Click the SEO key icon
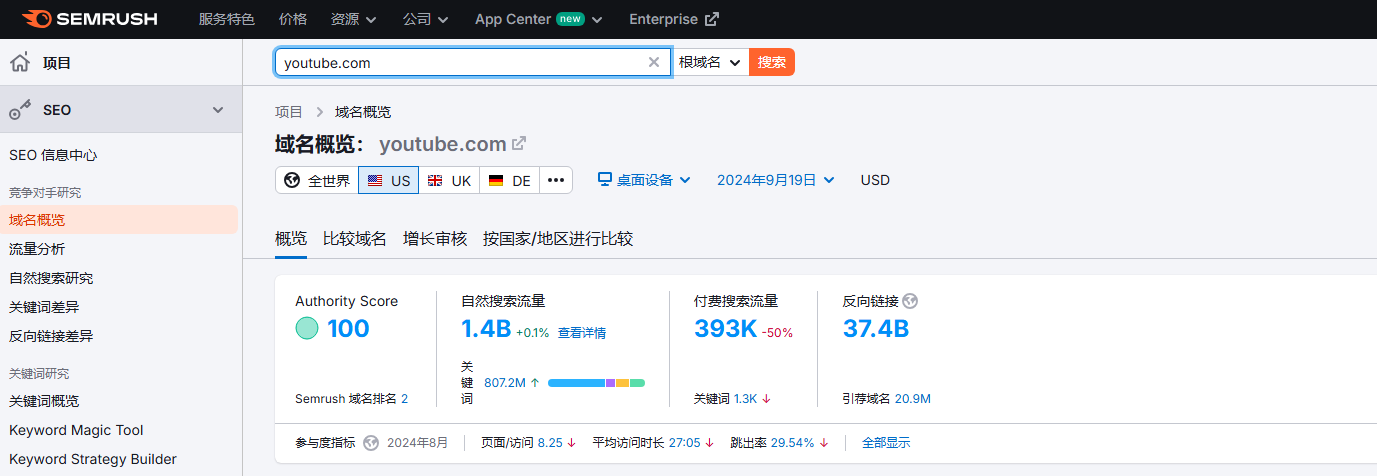This screenshot has height=476, width=1377. pyautogui.click(x=20, y=110)
